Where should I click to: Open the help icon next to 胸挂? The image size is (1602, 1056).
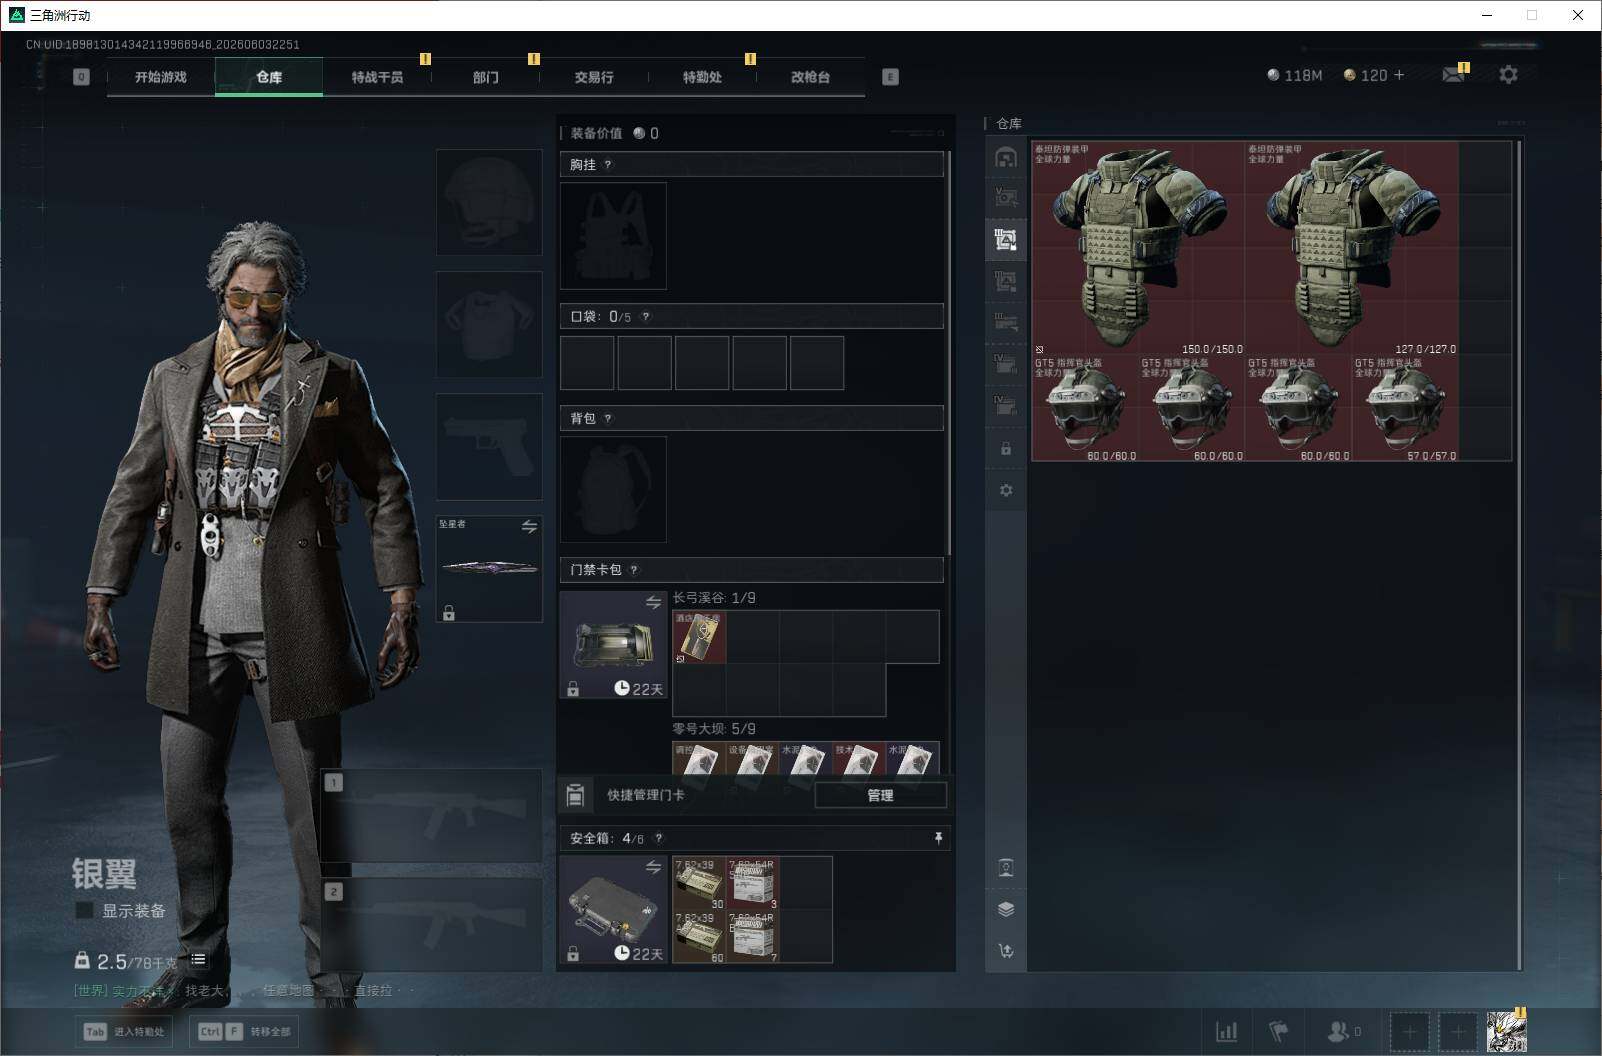(608, 165)
